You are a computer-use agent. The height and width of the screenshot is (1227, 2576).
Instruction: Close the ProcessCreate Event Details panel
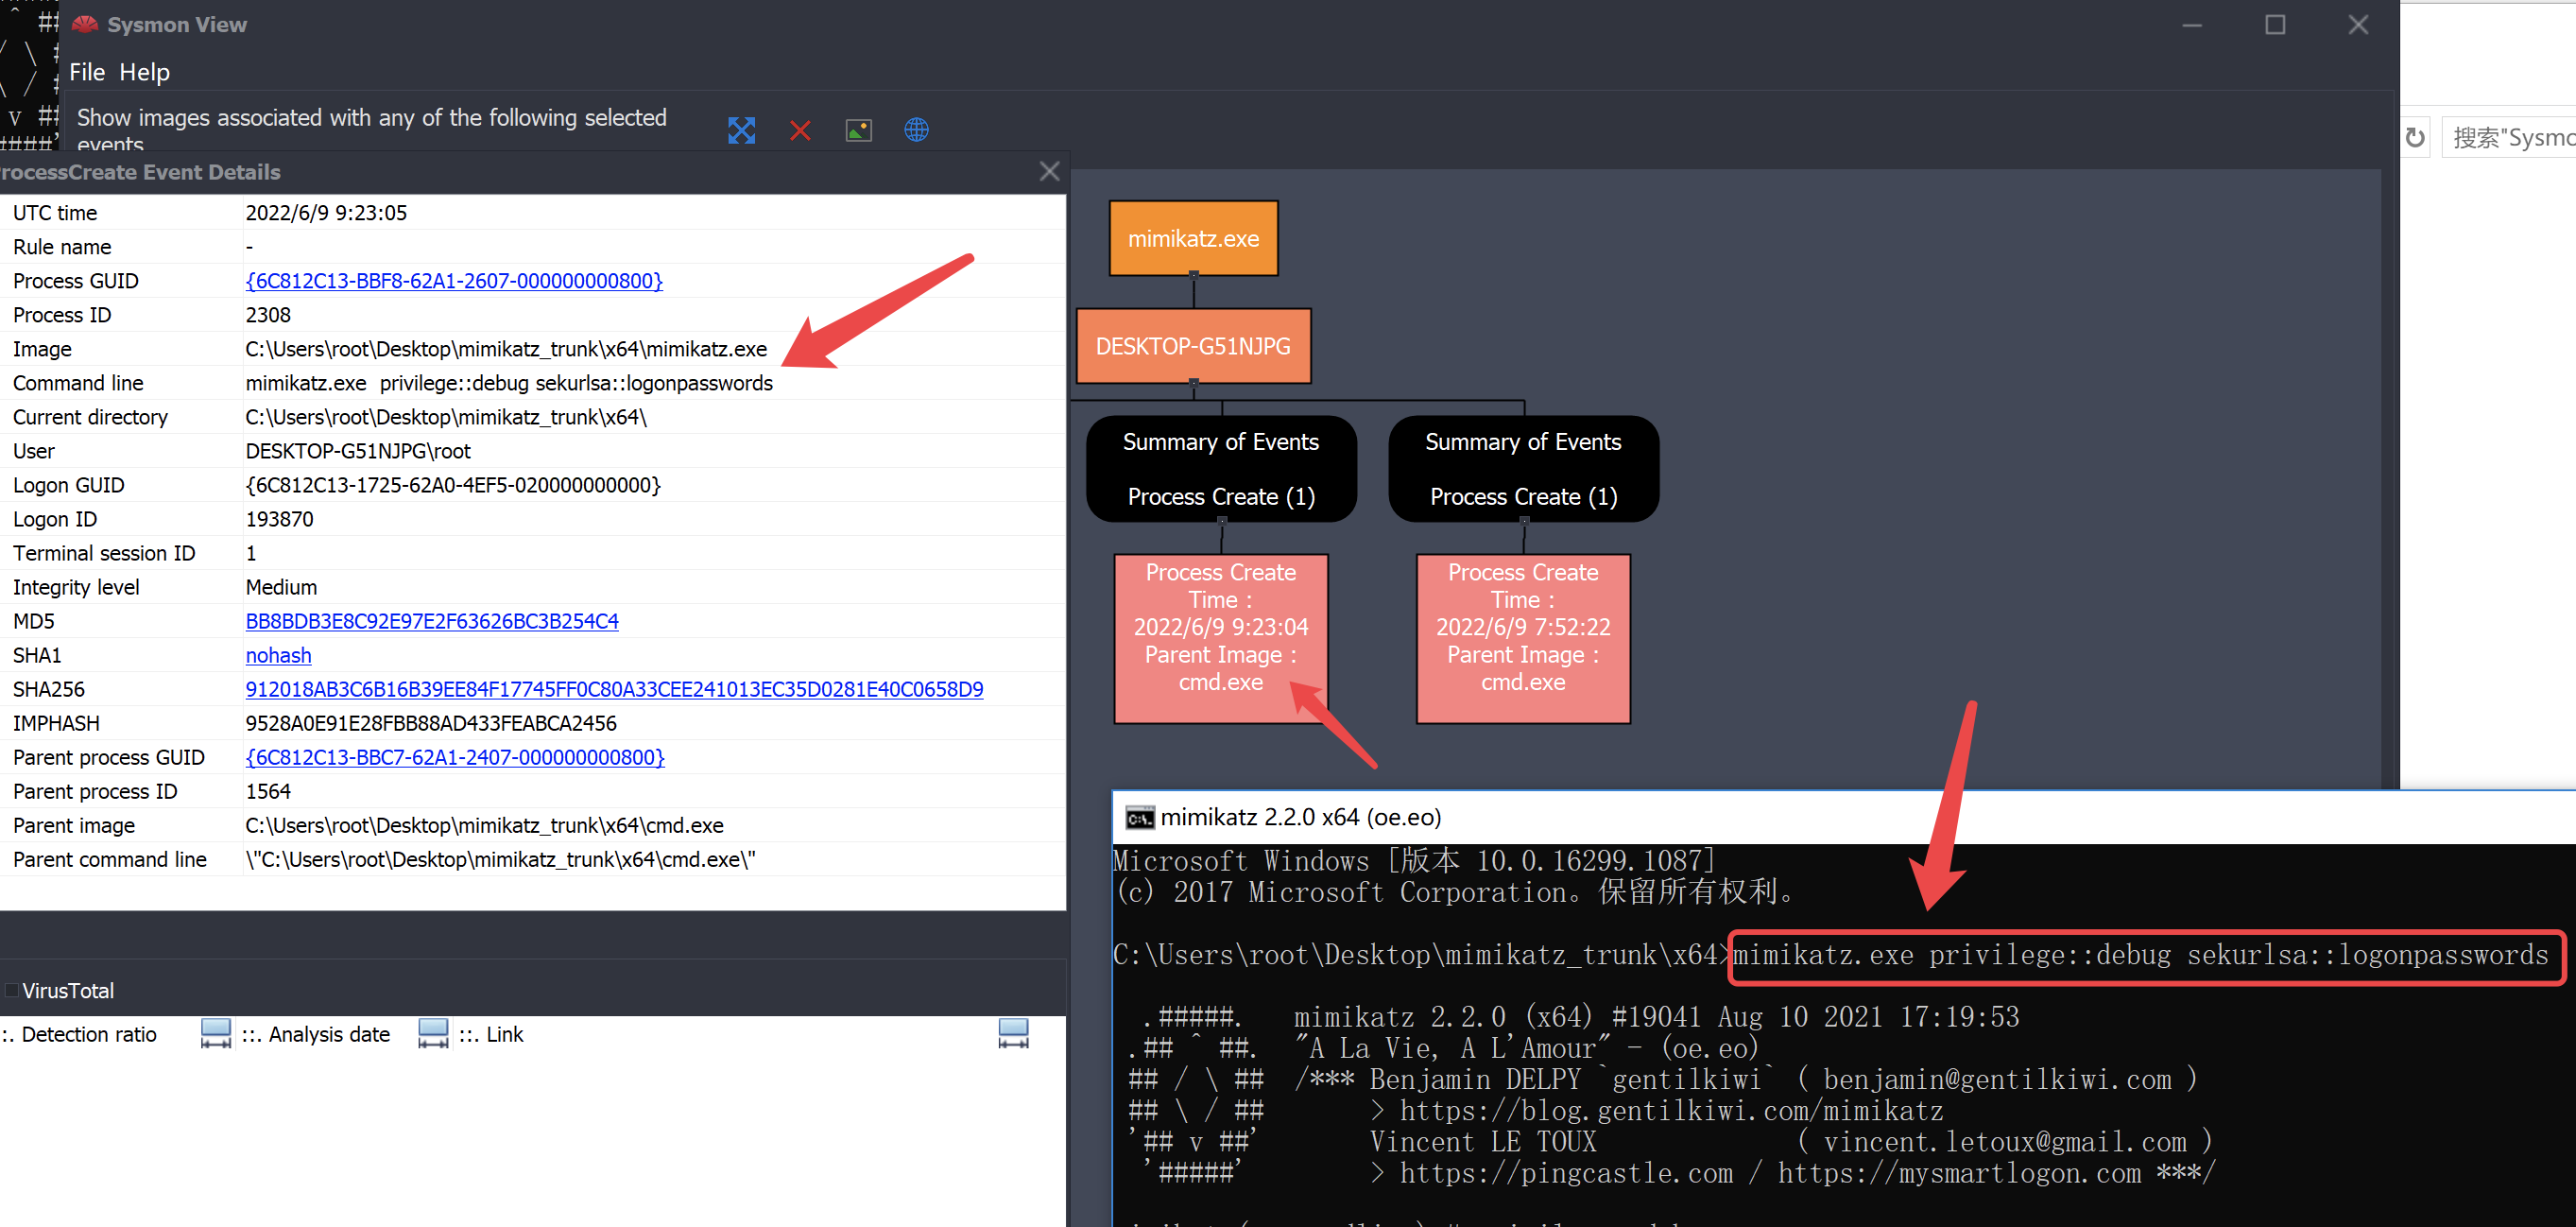(x=1049, y=172)
